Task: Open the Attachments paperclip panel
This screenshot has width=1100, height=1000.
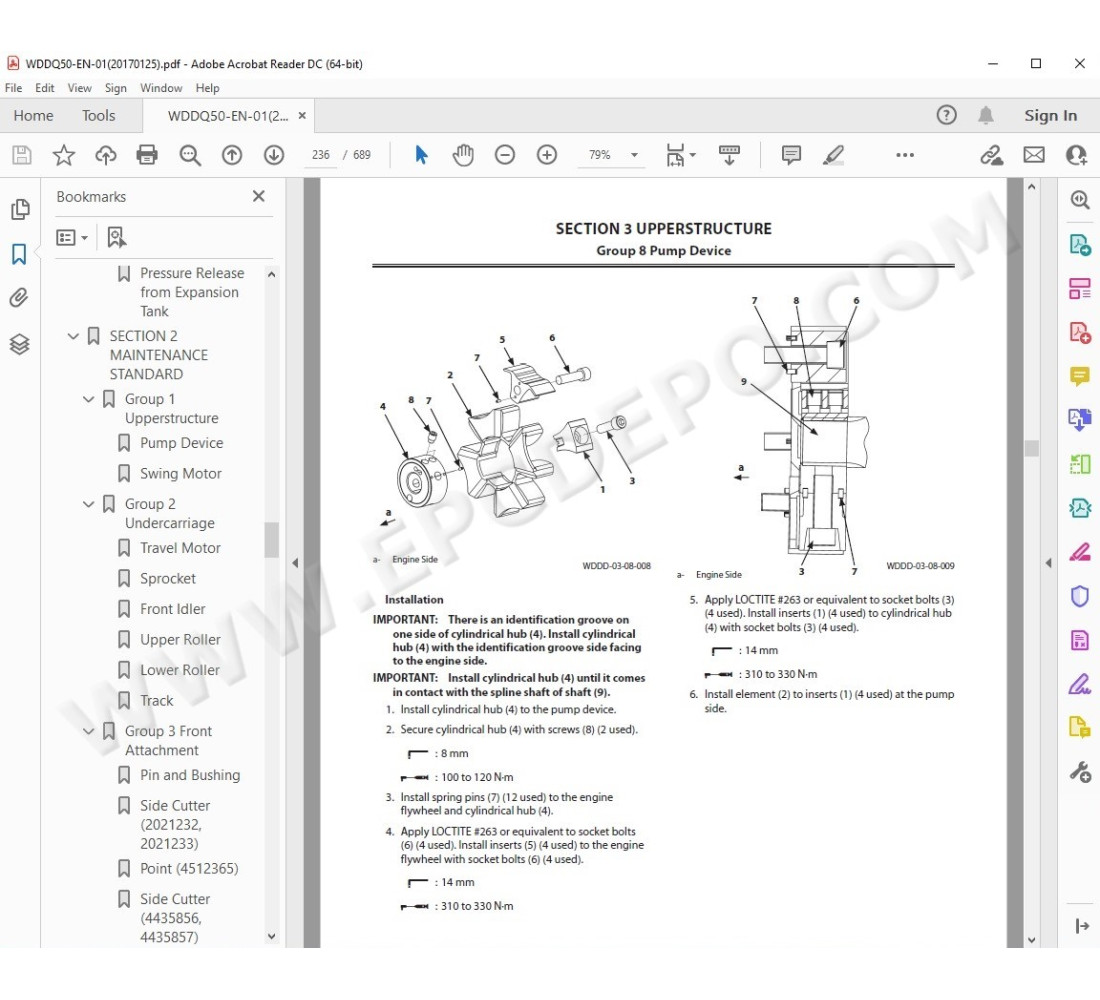Action: tap(19, 298)
